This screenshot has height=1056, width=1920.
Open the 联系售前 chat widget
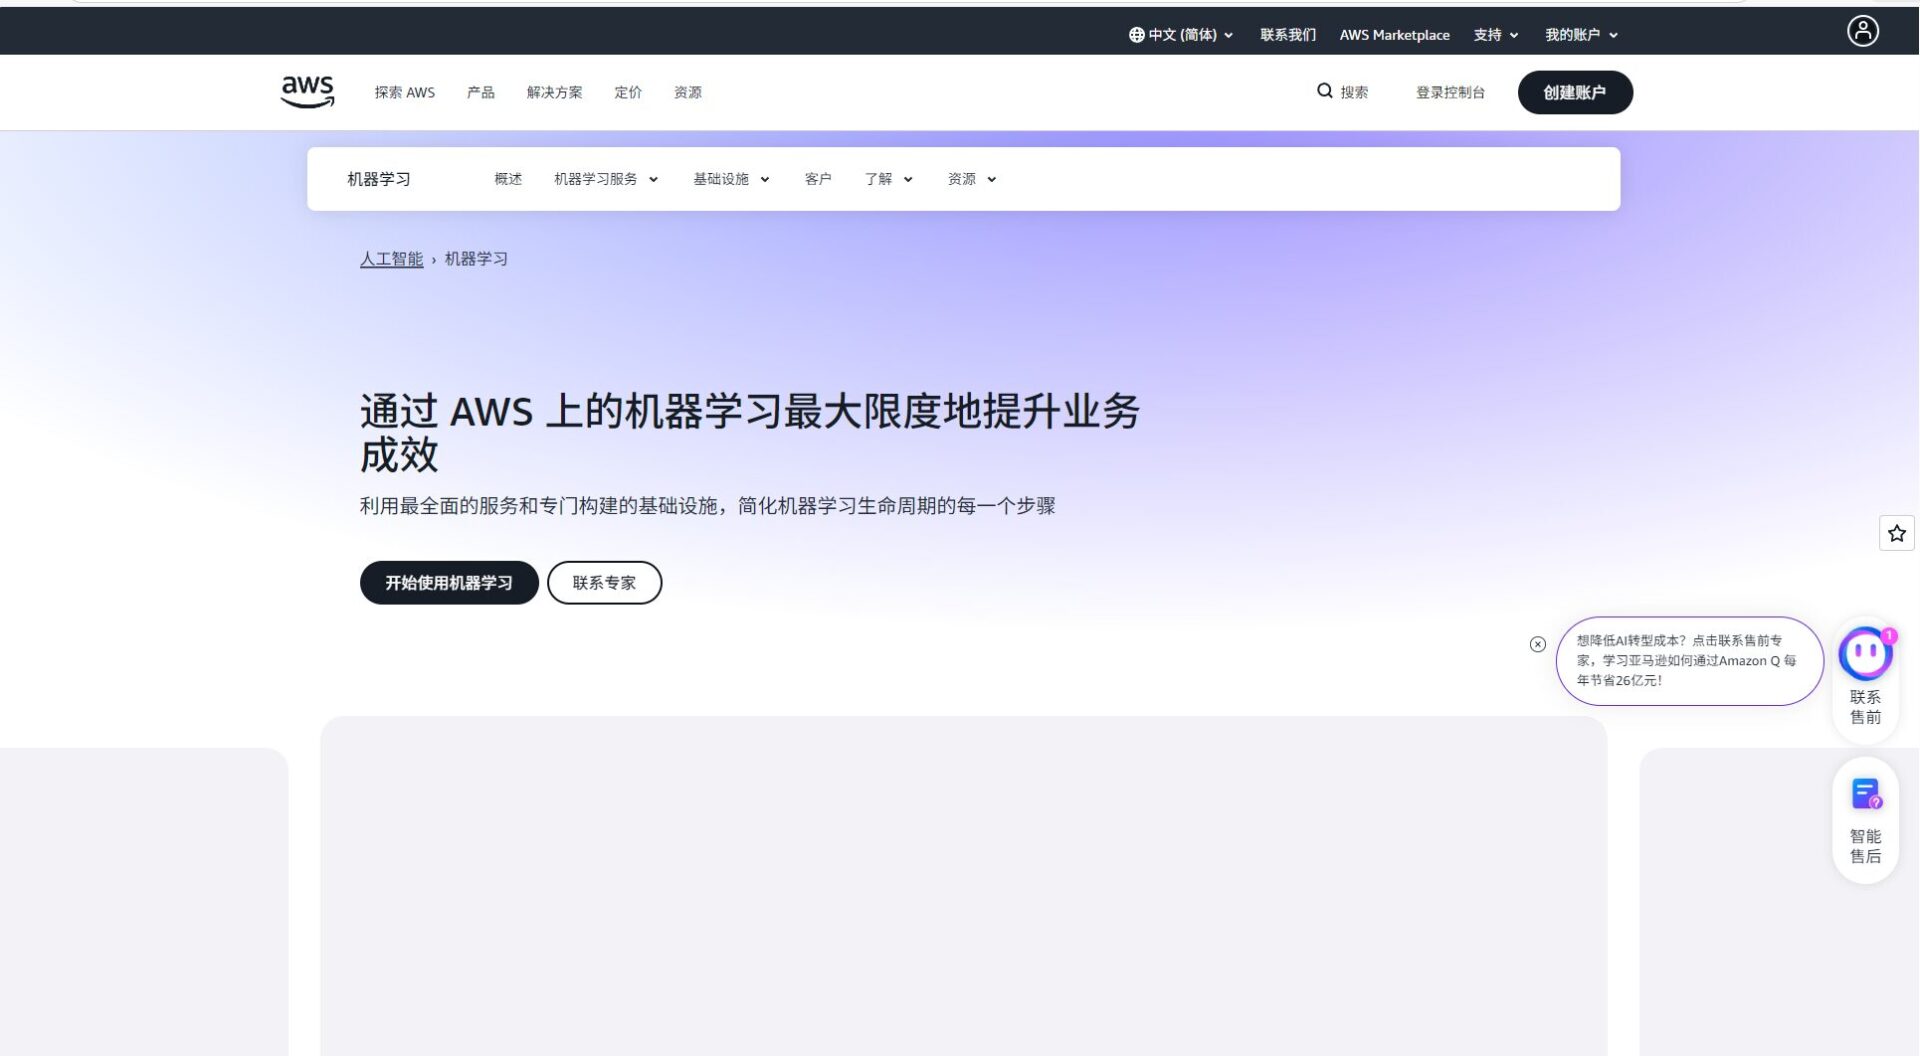pos(1863,653)
